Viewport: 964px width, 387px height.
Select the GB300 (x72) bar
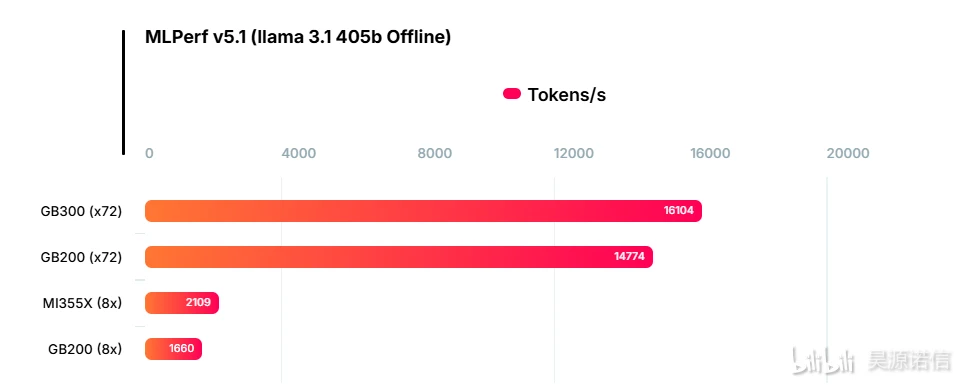pyautogui.click(x=424, y=210)
